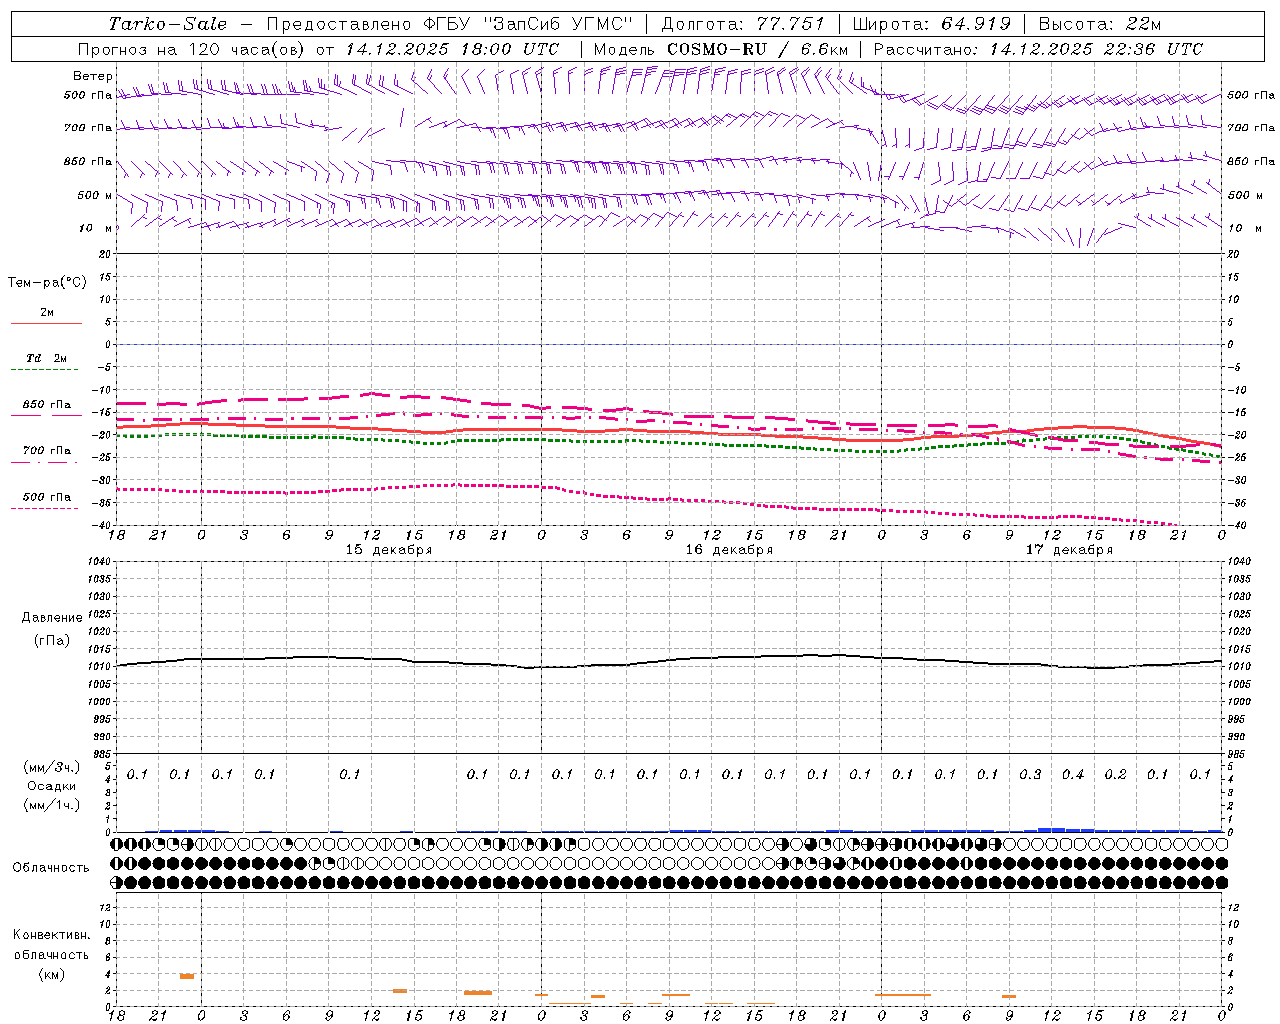
Task: Click the 700 гПа temperature legend entry
Action: coord(46,451)
